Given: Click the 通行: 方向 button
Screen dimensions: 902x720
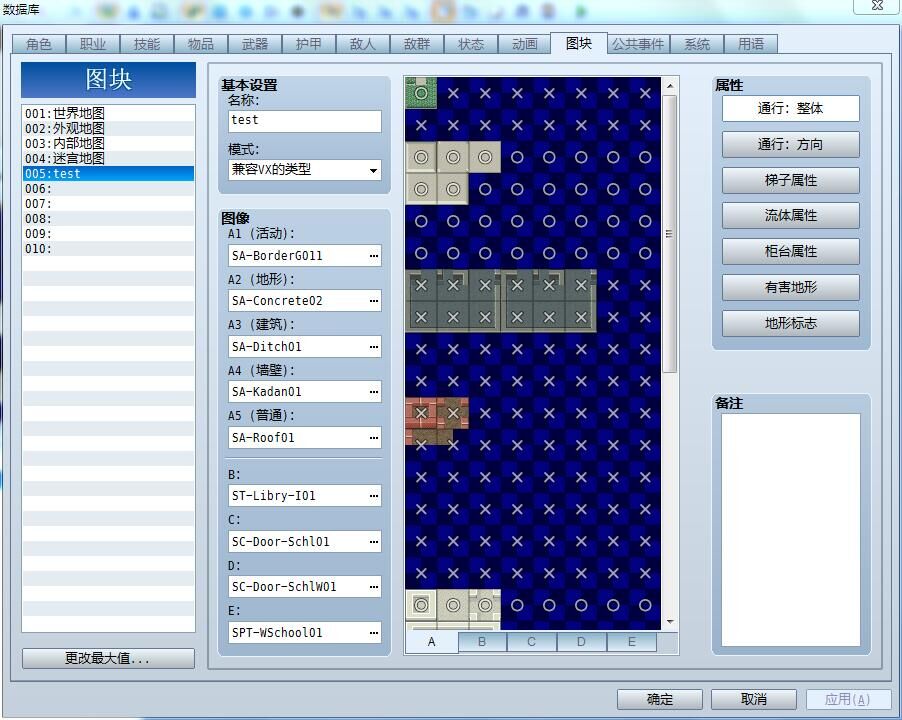Looking at the screenshot, I should (791, 144).
